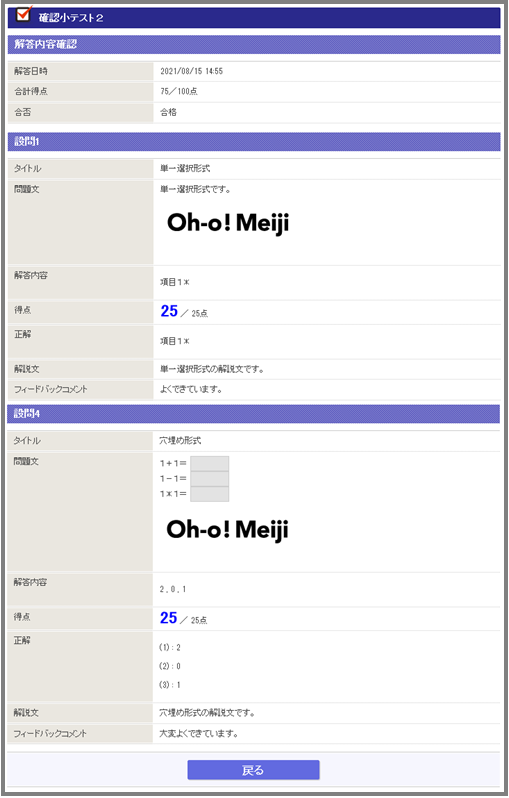
Task: Click the answer date 2021/08/15 14:55
Action: 191,71
